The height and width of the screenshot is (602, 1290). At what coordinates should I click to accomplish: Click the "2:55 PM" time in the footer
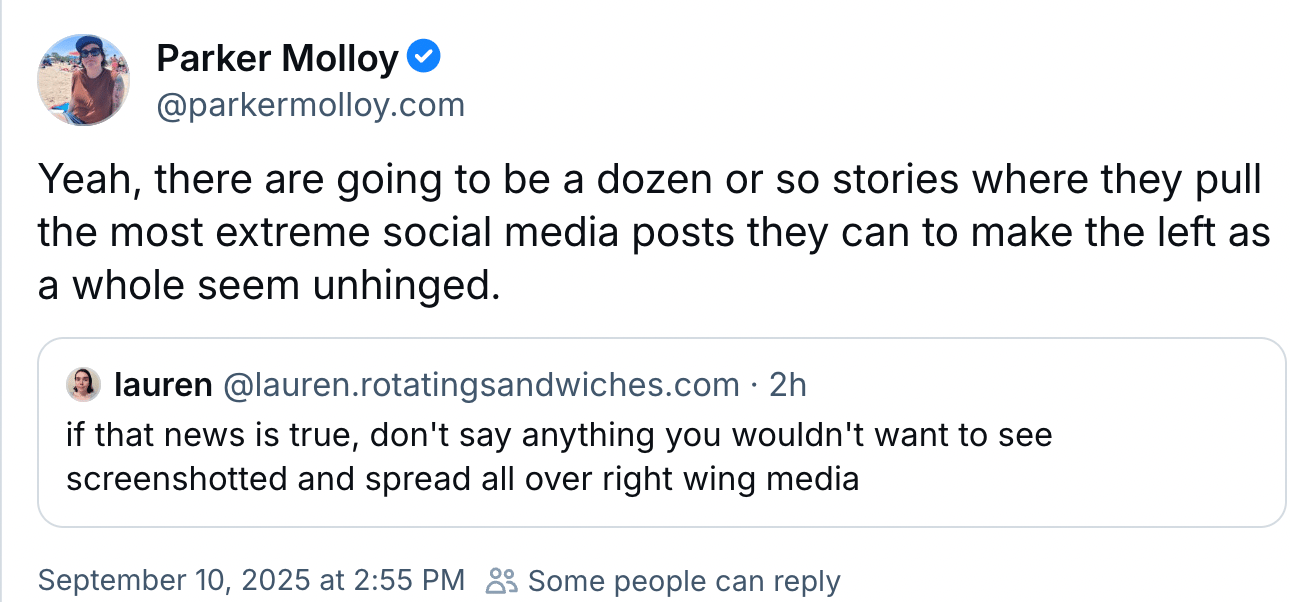point(411,580)
